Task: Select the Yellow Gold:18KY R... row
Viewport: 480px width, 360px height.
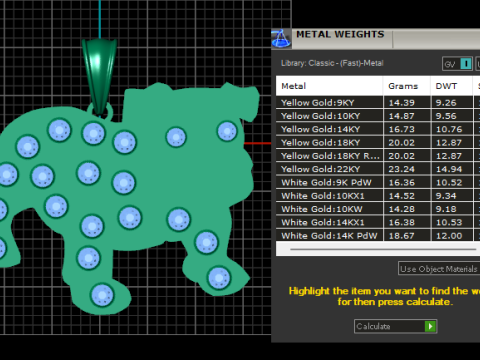Action: (378, 156)
